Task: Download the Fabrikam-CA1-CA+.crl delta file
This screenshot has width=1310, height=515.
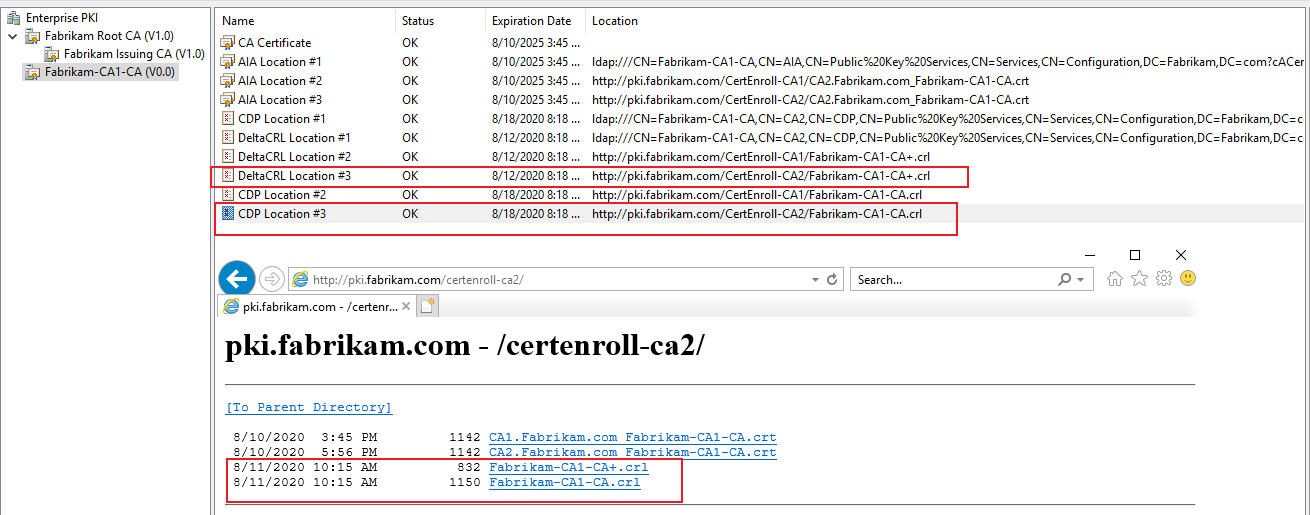Action: coord(568,468)
